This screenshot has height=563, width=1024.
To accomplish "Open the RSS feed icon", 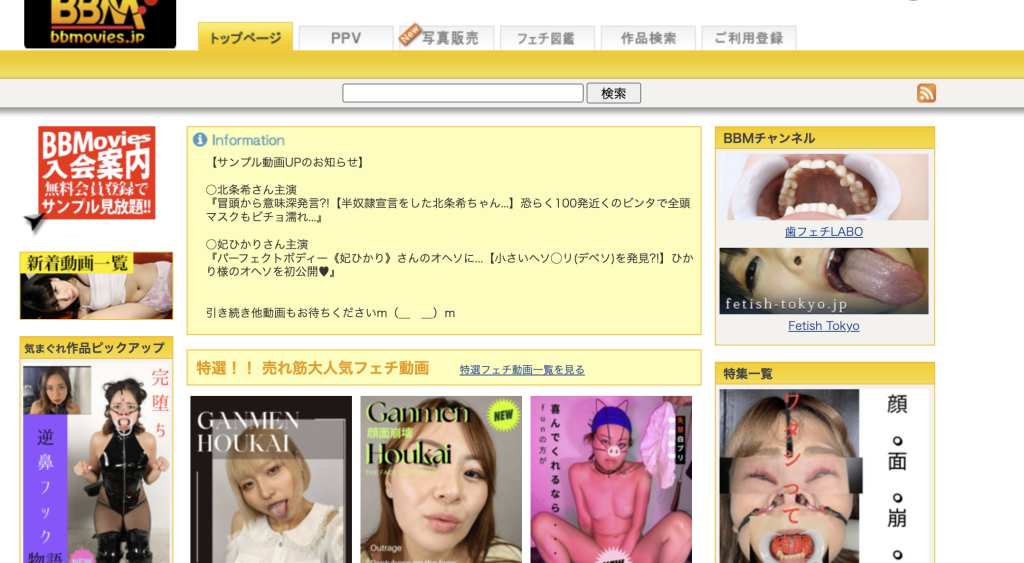I will (x=926, y=93).
